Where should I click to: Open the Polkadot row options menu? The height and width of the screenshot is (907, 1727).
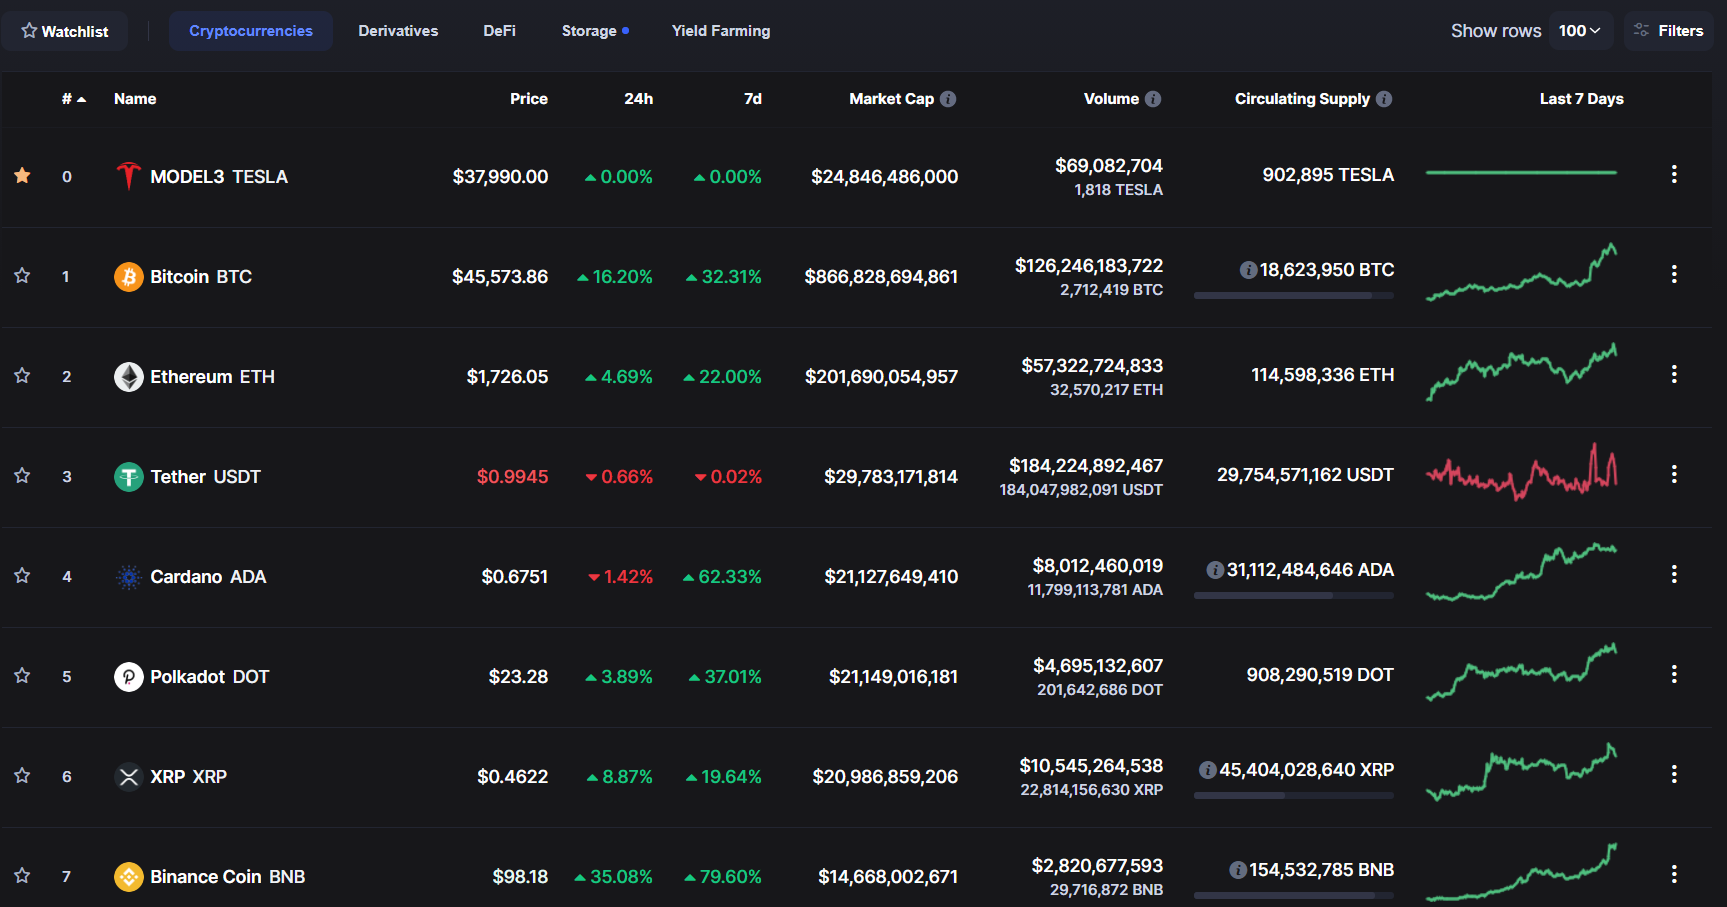[1674, 674]
